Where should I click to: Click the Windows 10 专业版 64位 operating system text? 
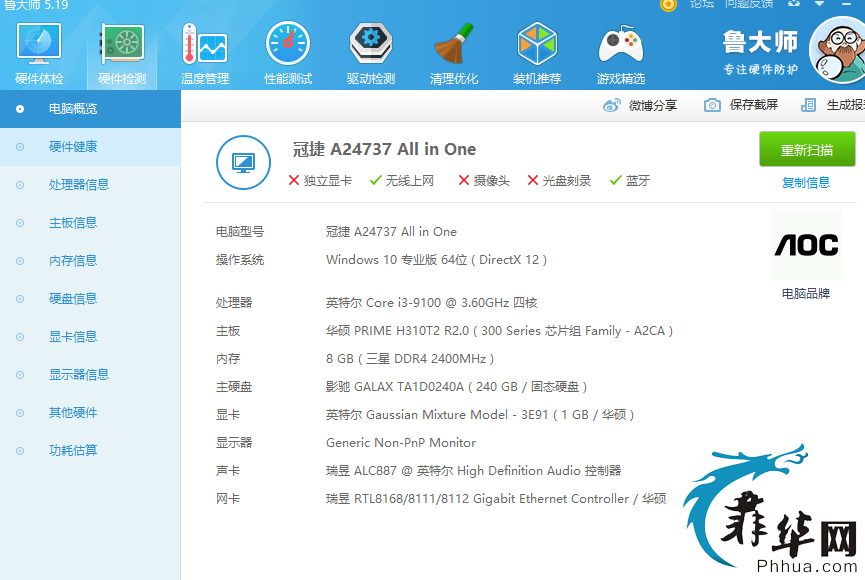pos(436,260)
